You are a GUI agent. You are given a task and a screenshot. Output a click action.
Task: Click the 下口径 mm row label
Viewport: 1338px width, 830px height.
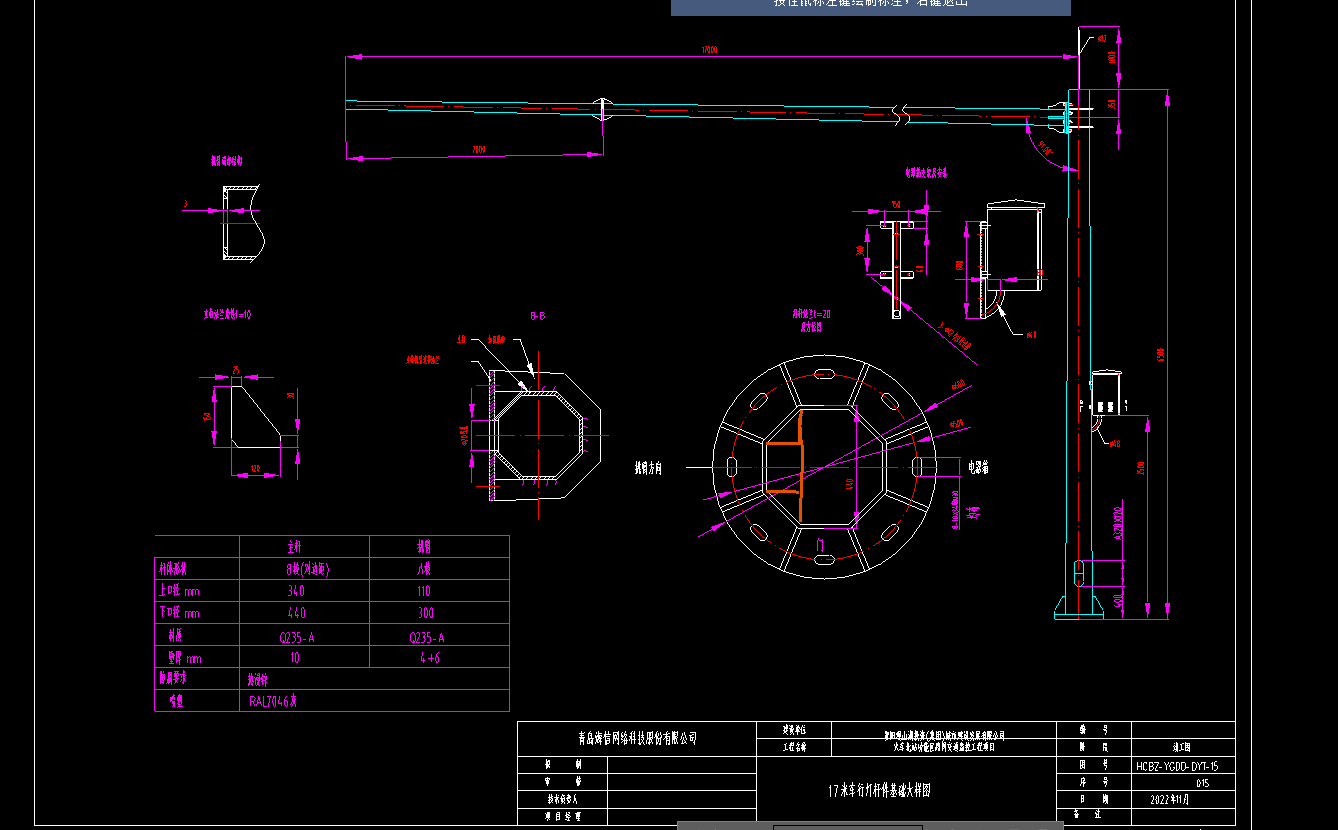[x=180, y=613]
